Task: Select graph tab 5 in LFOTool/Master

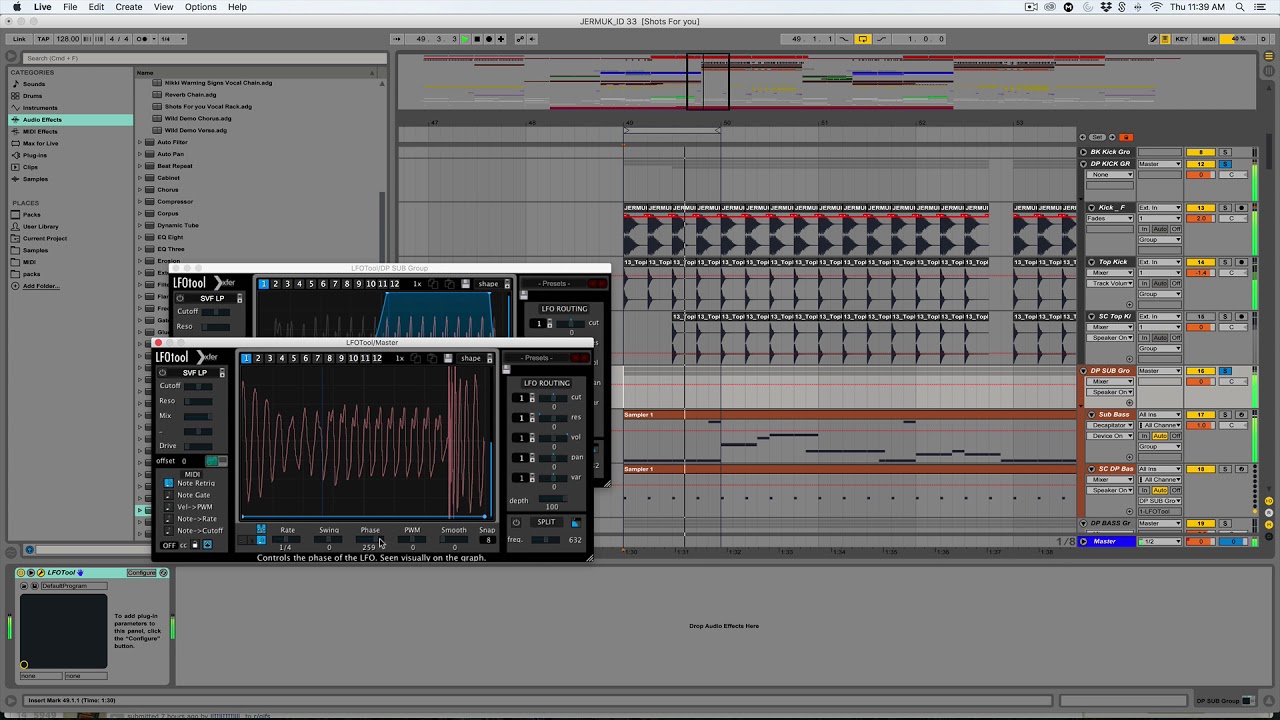Action: [293, 358]
